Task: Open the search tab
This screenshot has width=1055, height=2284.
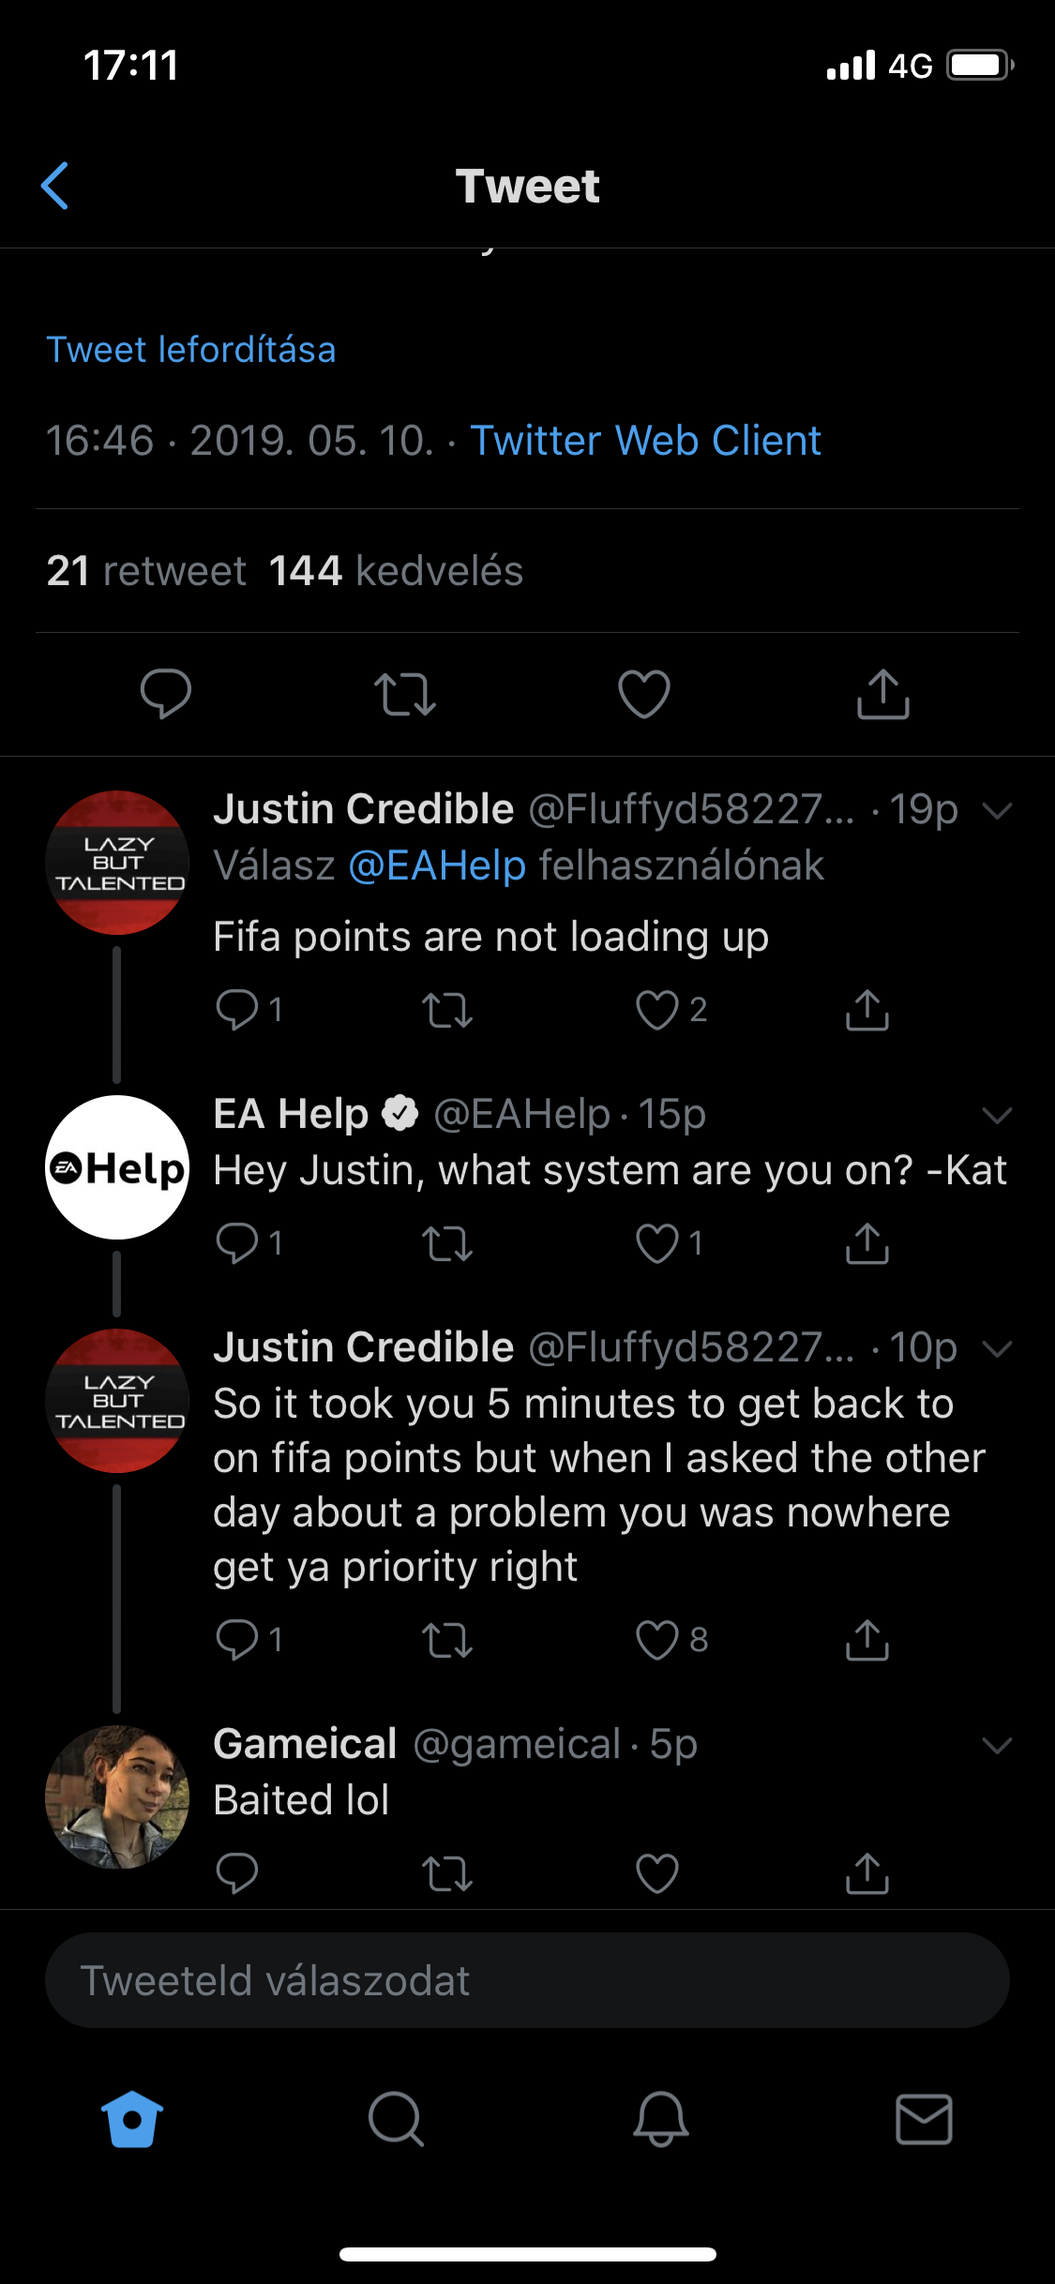Action: pyautogui.click(x=396, y=2118)
